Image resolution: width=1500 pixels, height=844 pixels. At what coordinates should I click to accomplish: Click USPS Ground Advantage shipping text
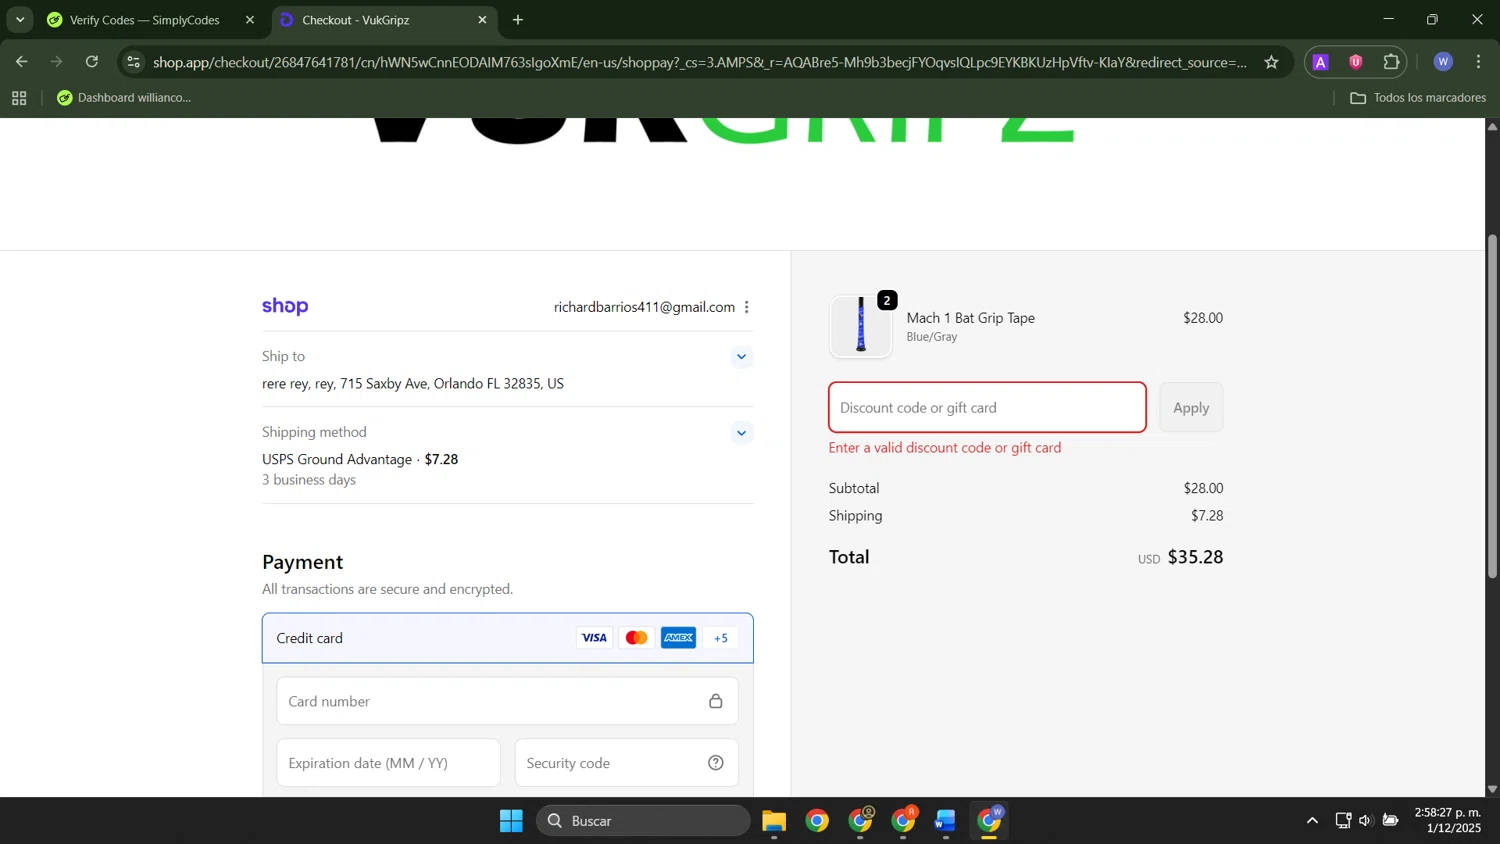tap(337, 459)
